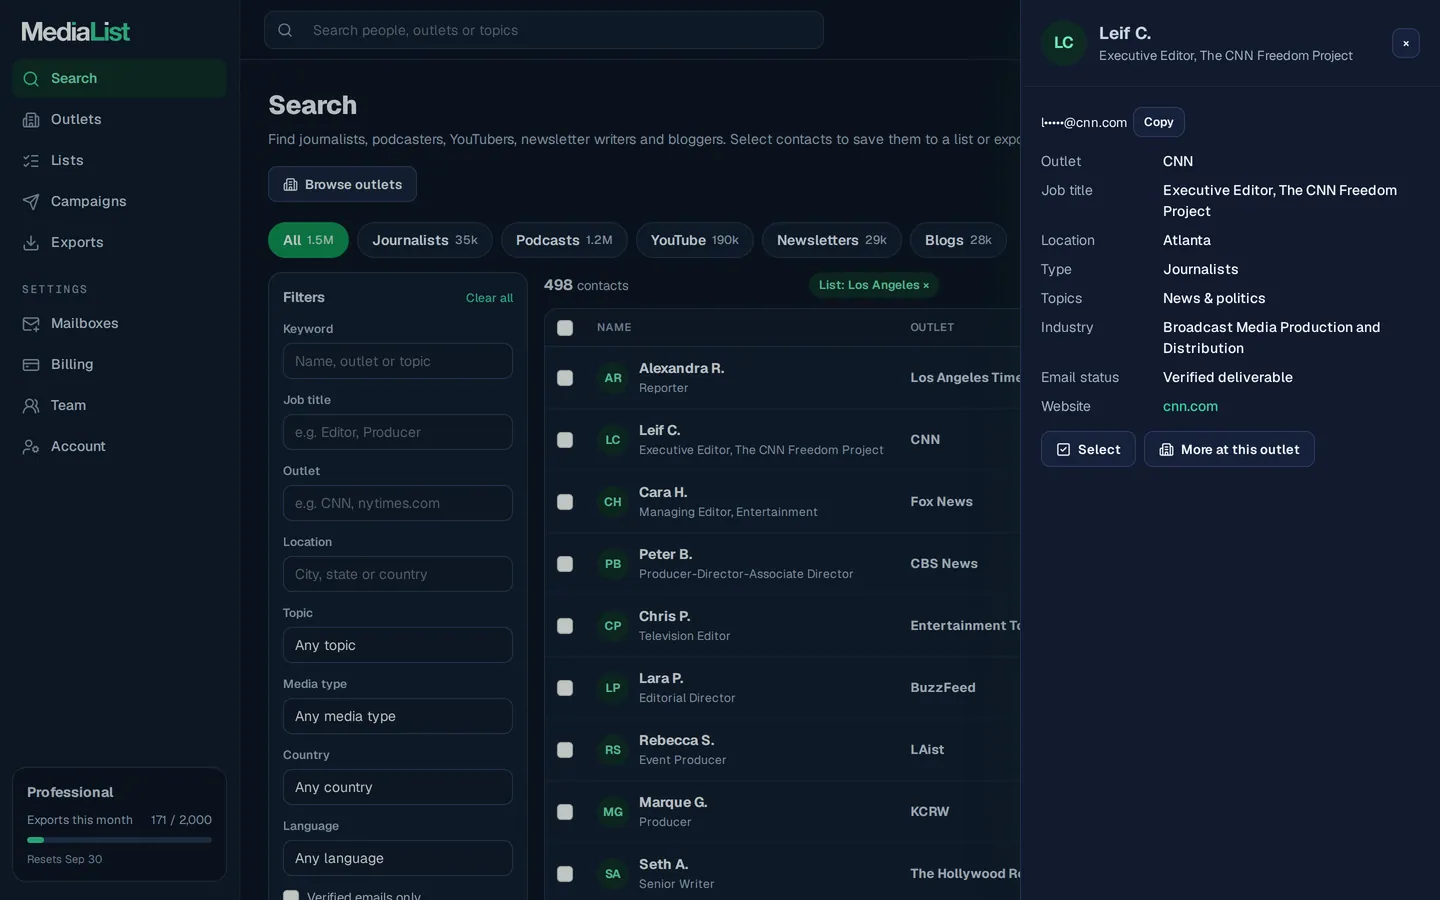
Task: Click the Browse outlets button
Action: click(342, 184)
